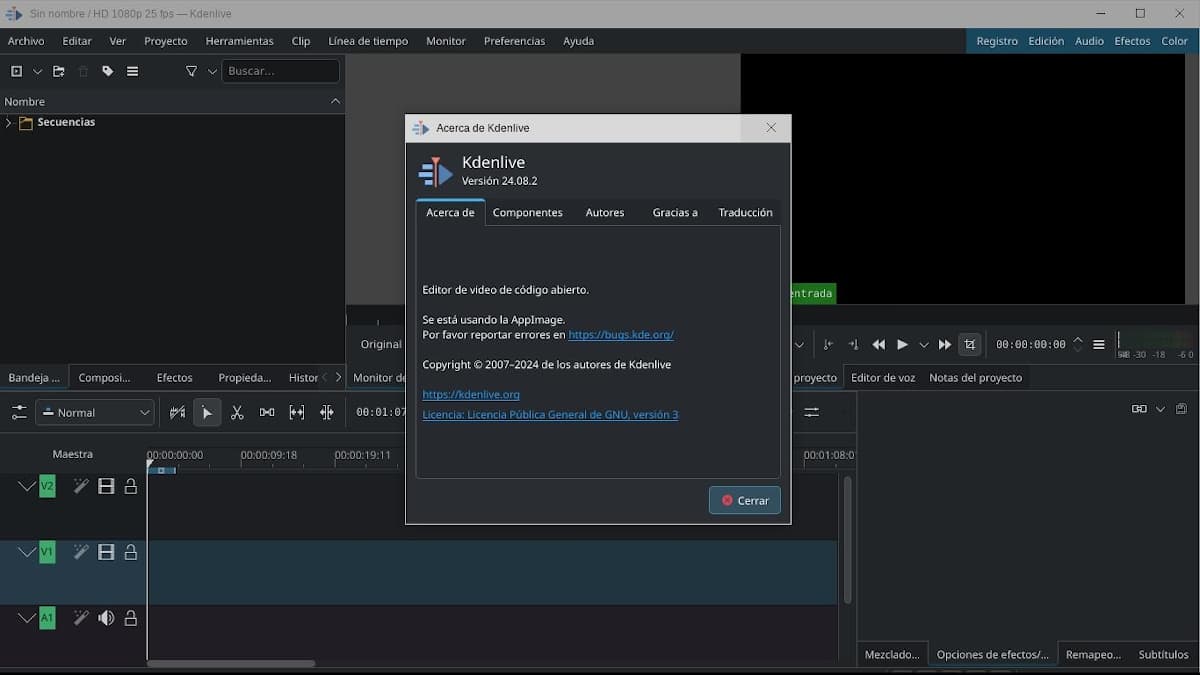This screenshot has width=1200, height=675.
Task: Open the Archivo menu
Action: click(26, 41)
